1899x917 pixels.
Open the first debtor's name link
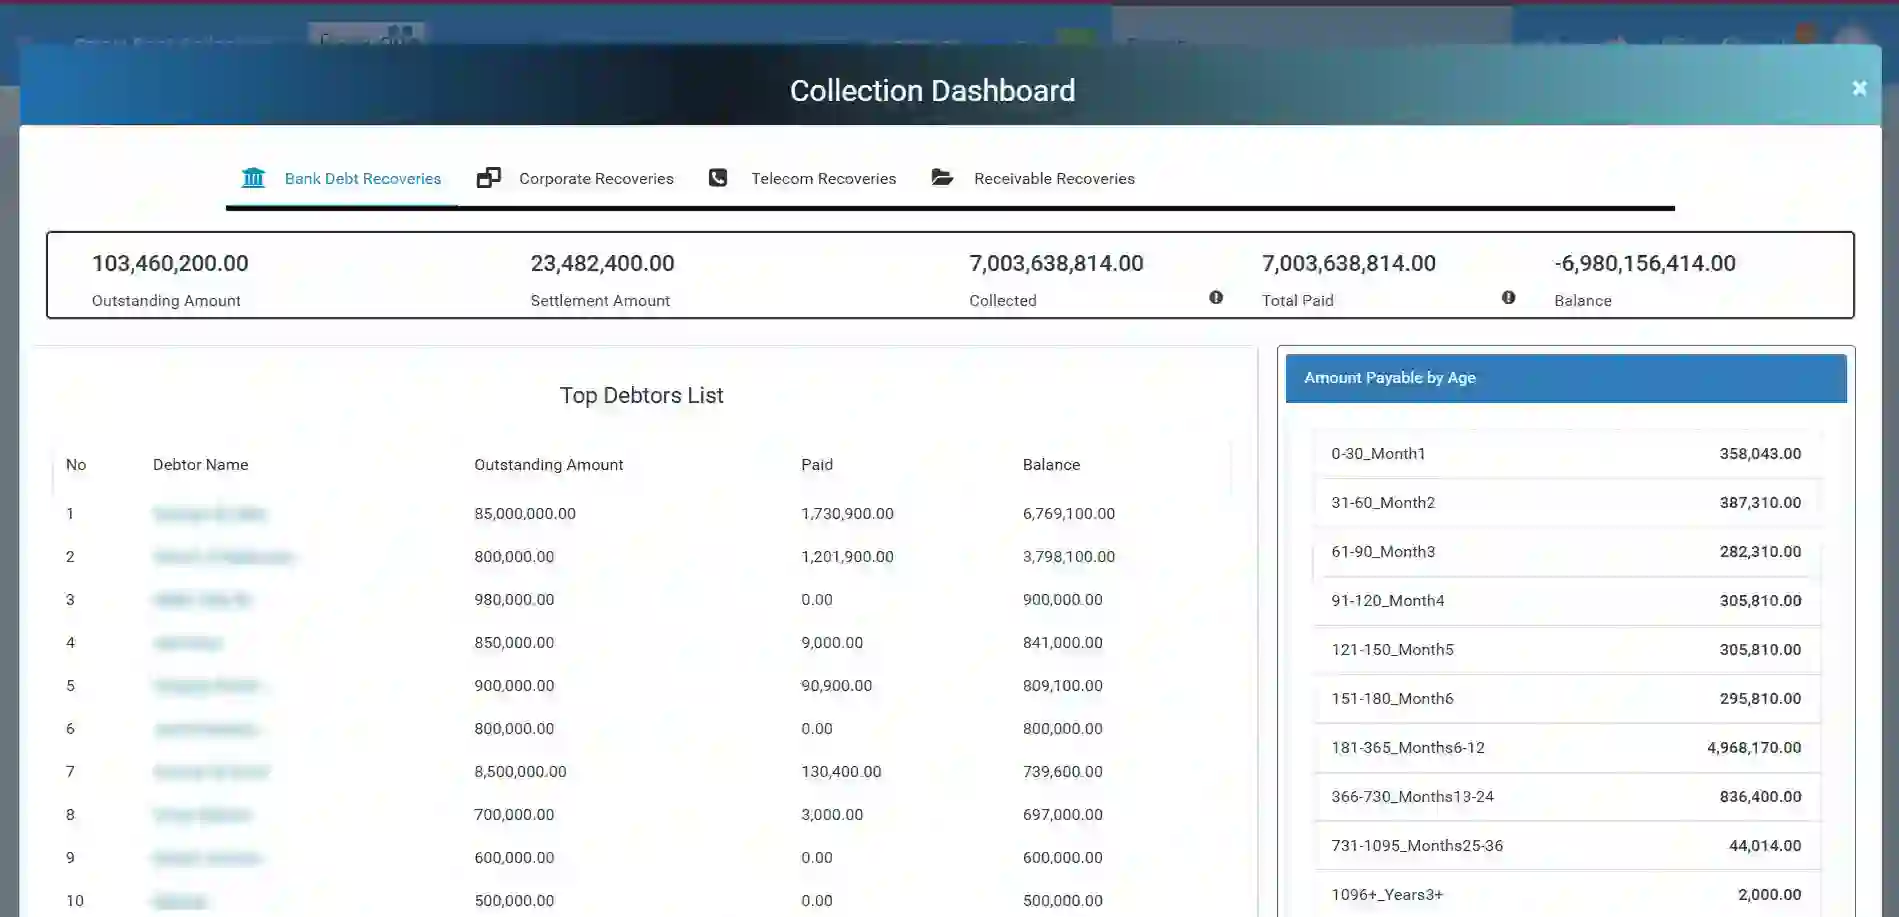[x=210, y=513]
